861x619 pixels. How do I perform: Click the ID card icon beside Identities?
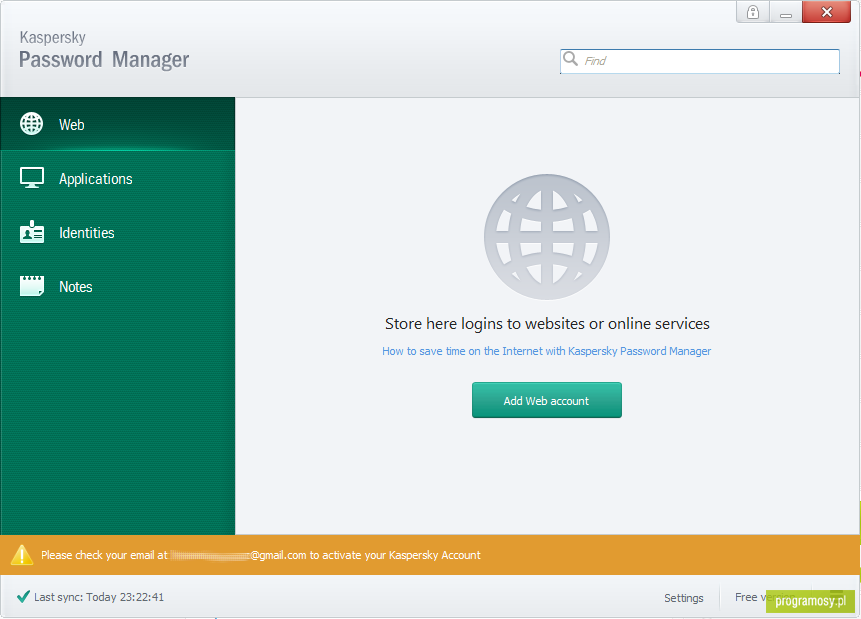pyautogui.click(x=32, y=232)
